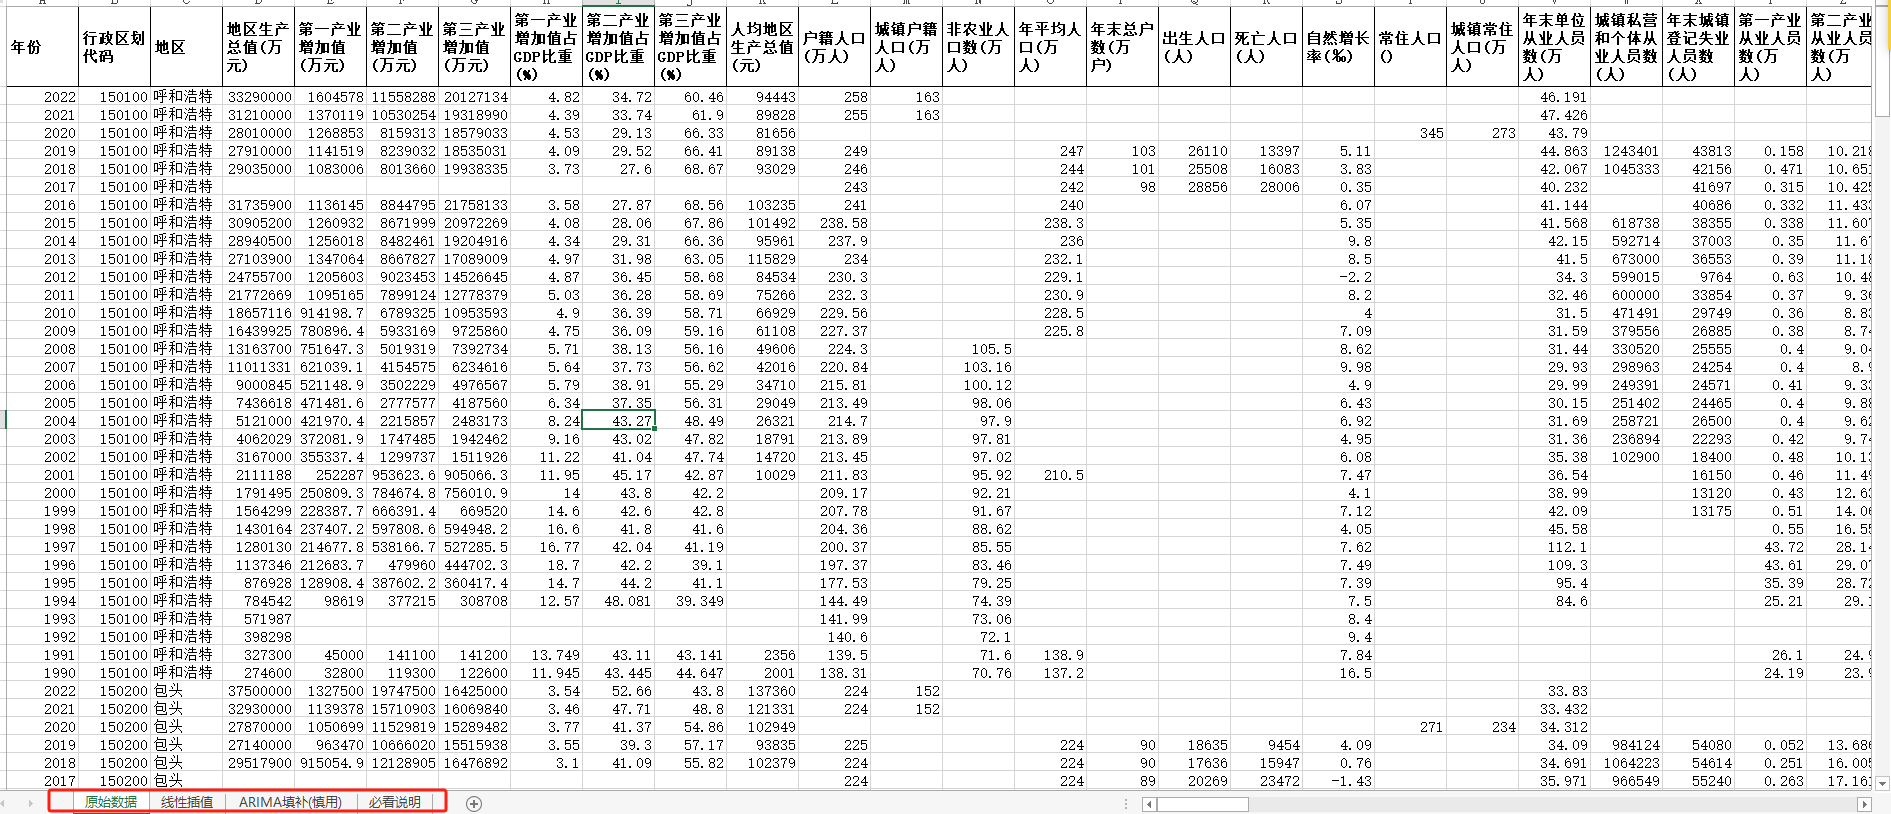Click the horizontal scrollbar left arrow
This screenshot has height=814, width=1891.
(x=1149, y=804)
